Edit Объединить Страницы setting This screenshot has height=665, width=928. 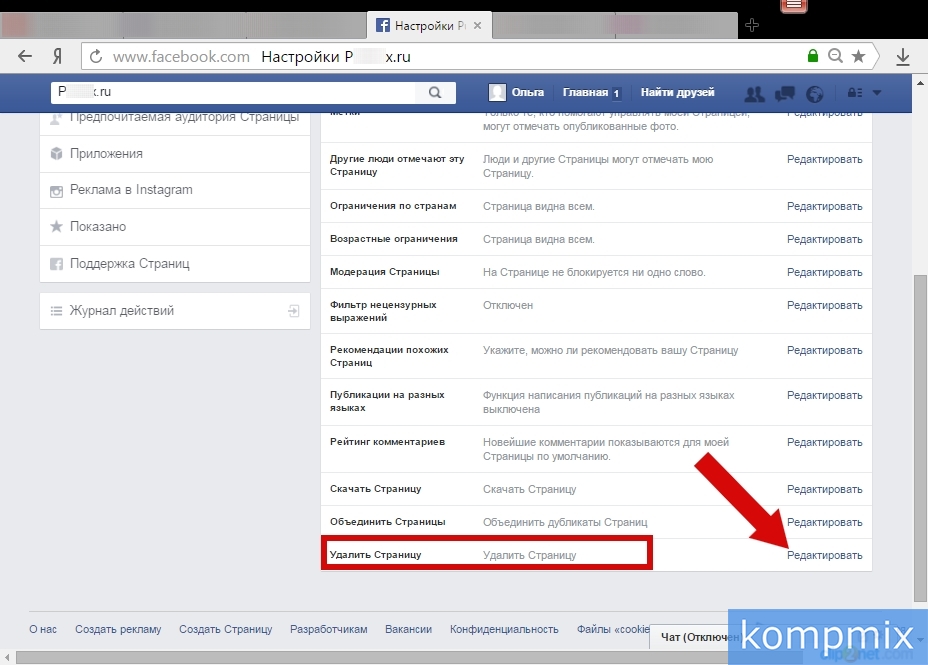(x=824, y=522)
